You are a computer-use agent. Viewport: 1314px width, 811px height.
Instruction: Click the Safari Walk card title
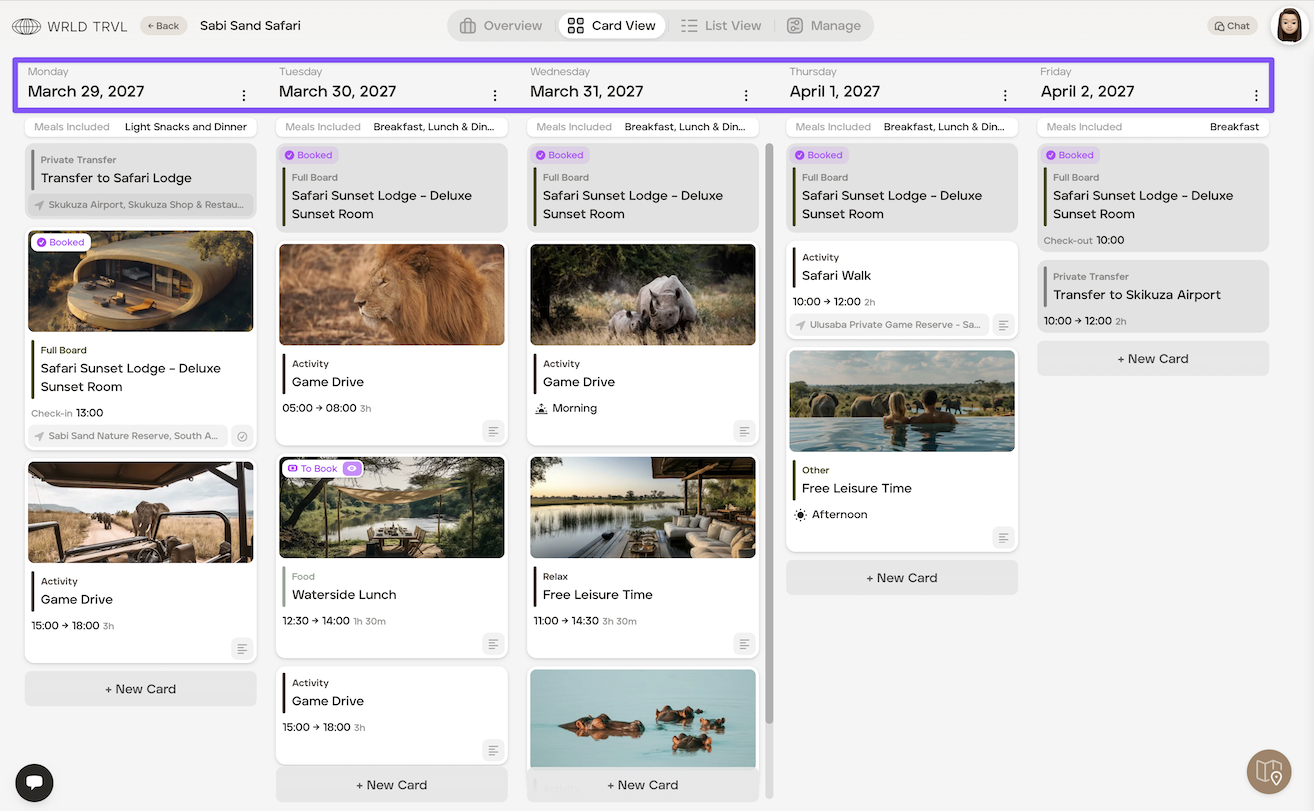coord(836,276)
